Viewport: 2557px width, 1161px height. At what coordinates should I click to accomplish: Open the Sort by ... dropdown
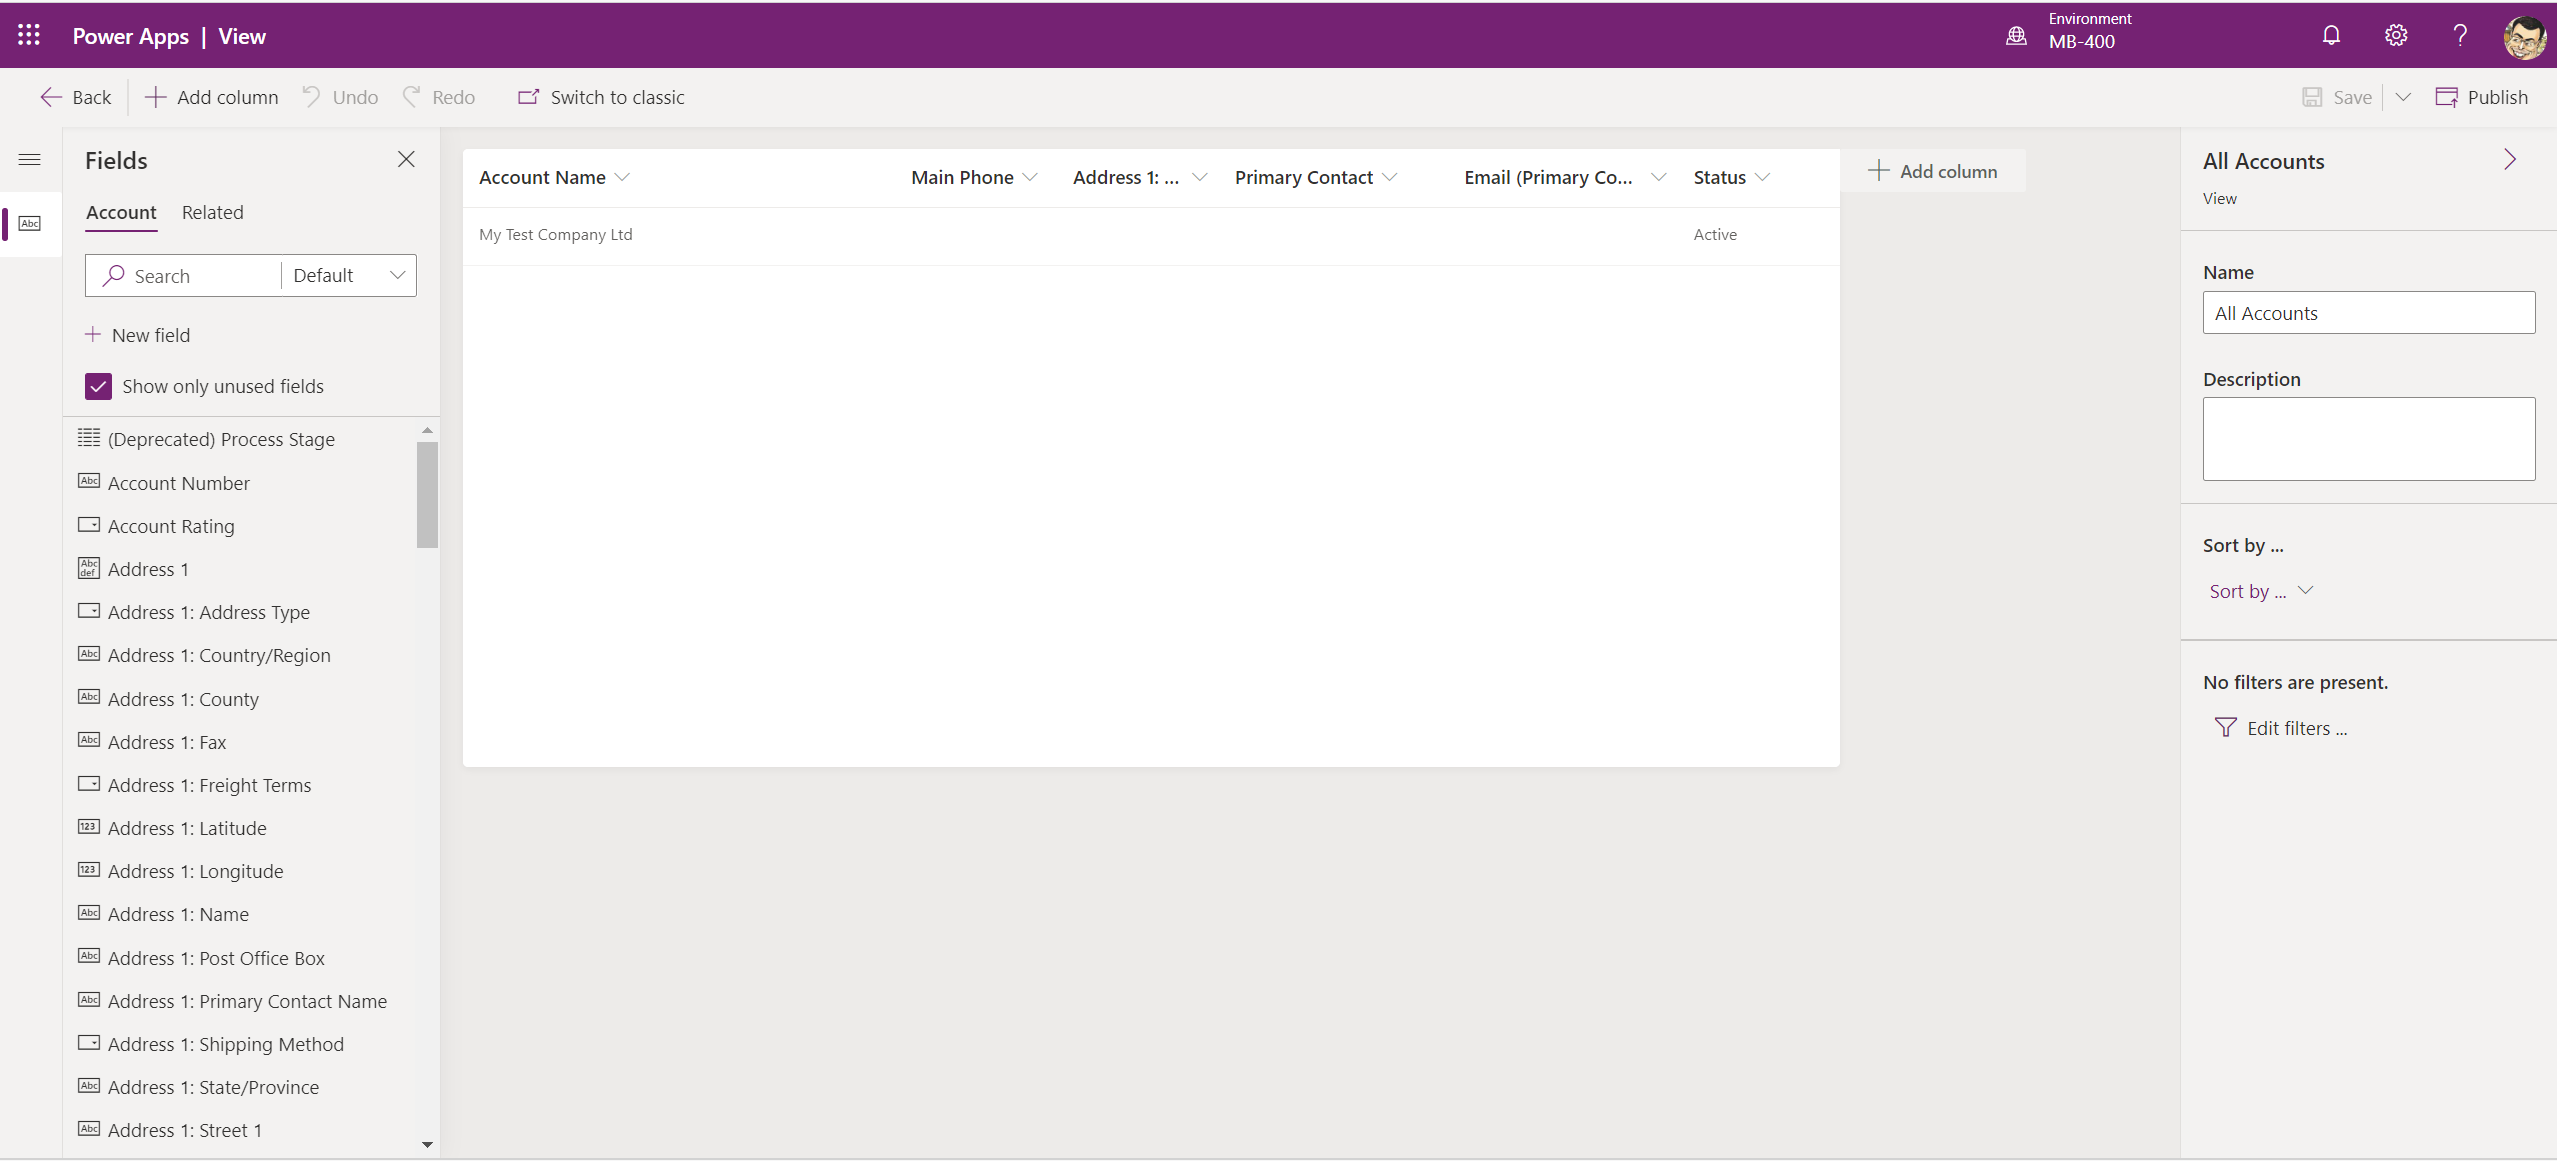coord(2260,591)
